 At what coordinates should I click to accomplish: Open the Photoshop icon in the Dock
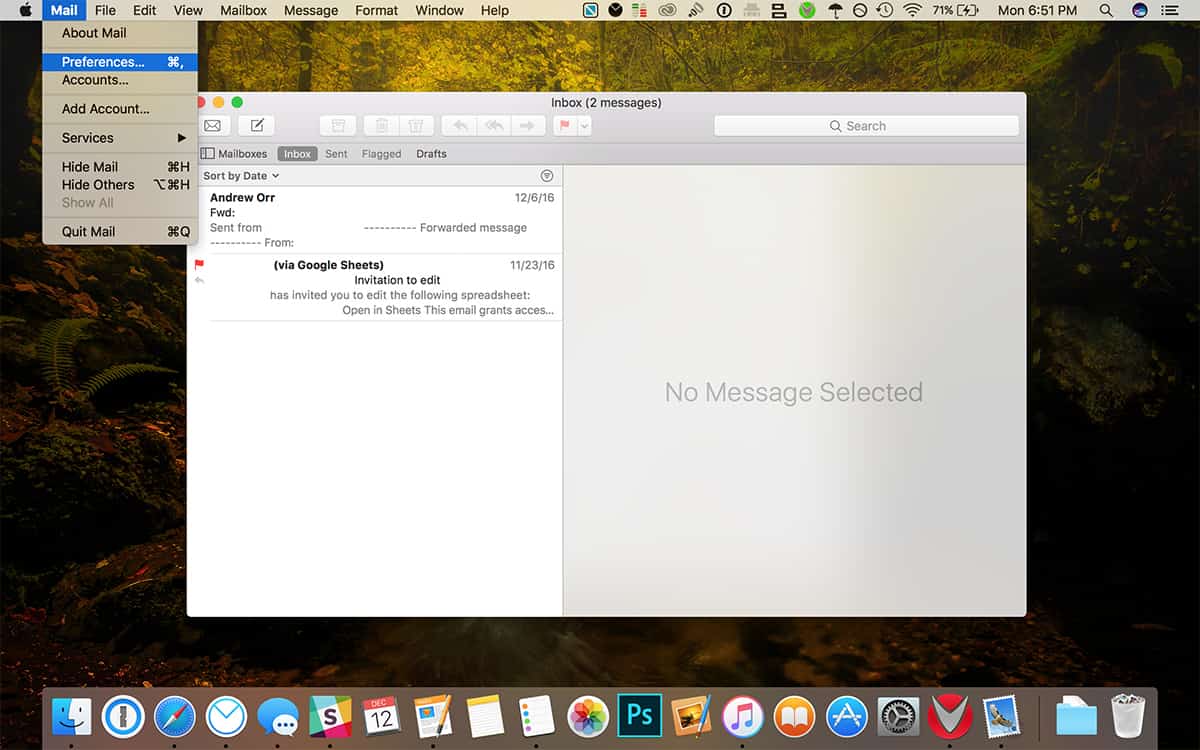click(x=640, y=716)
